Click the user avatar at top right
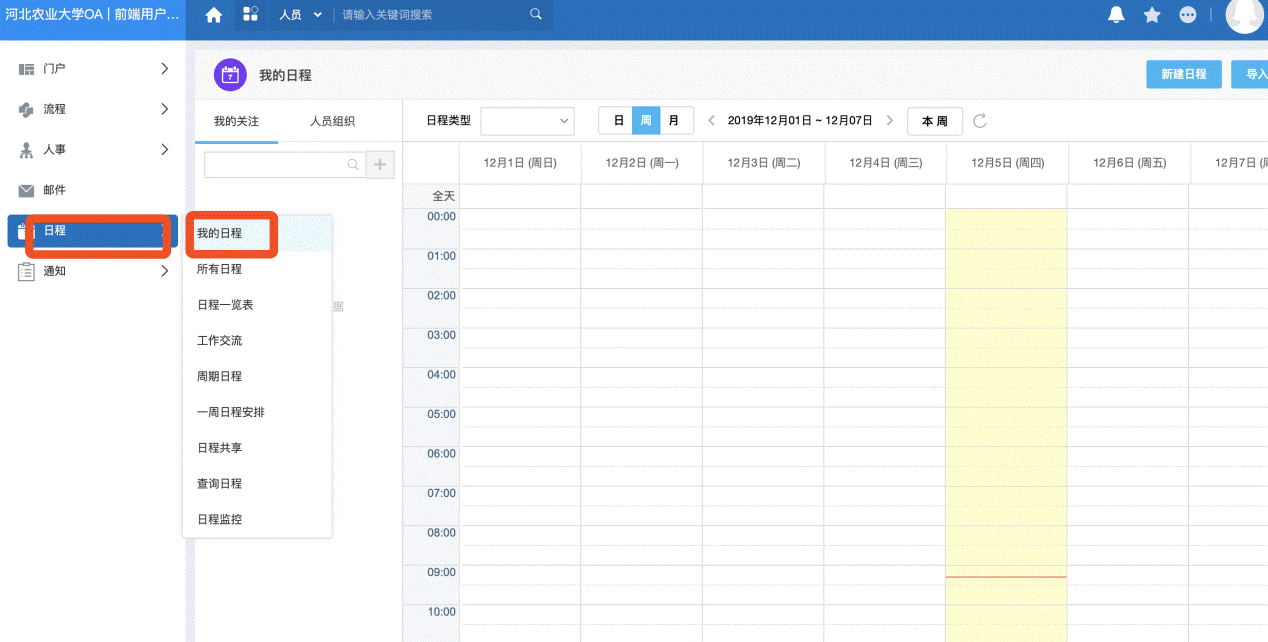Screen dimensions: 1268x642 1245,15
